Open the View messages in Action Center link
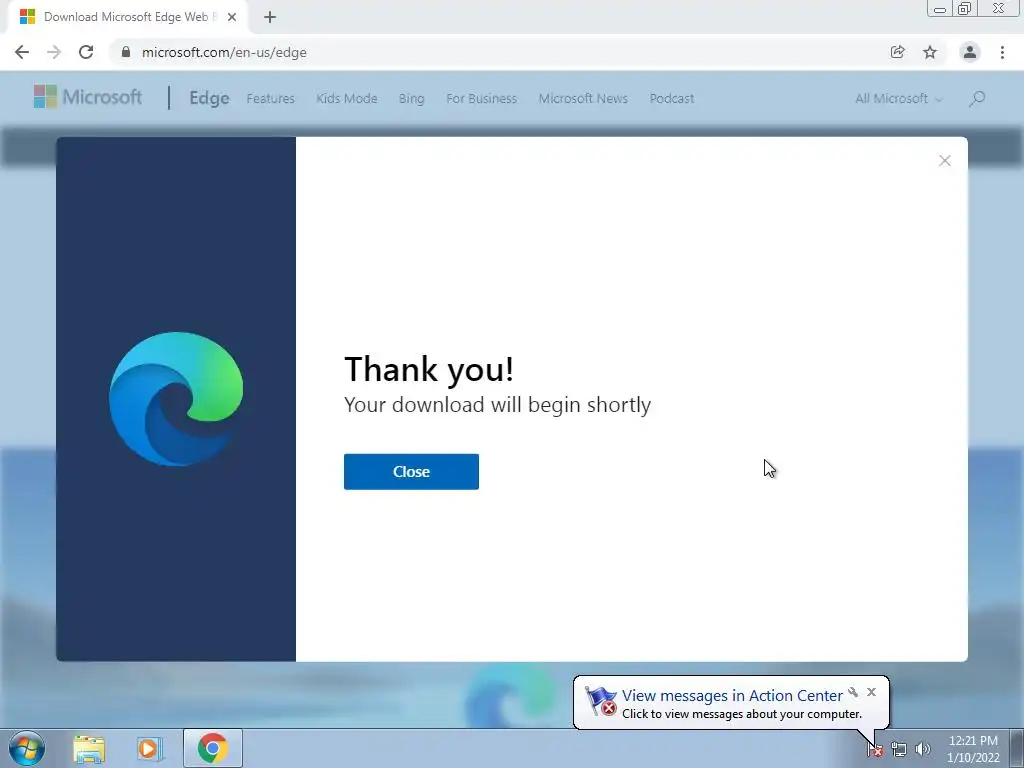 click(732, 696)
